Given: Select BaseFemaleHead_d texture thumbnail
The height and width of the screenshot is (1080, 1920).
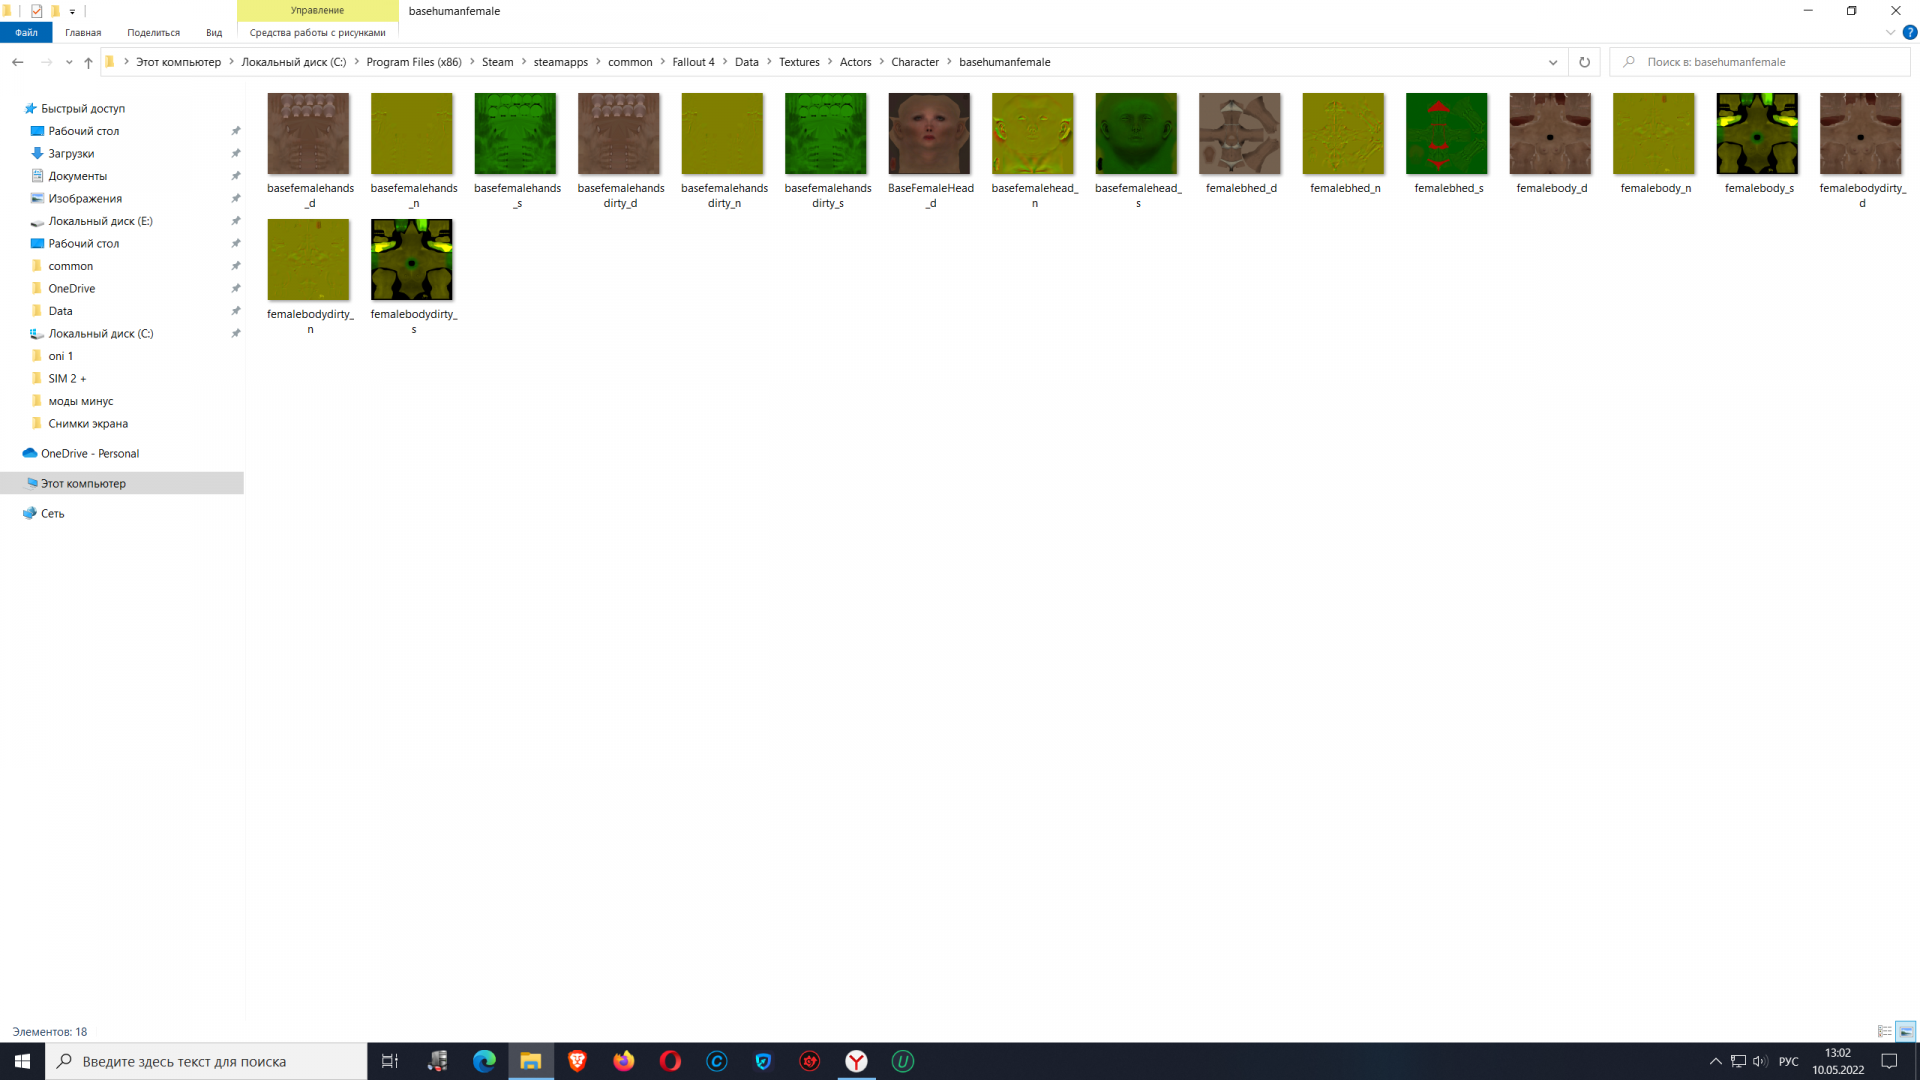Looking at the screenshot, I should (x=929, y=134).
